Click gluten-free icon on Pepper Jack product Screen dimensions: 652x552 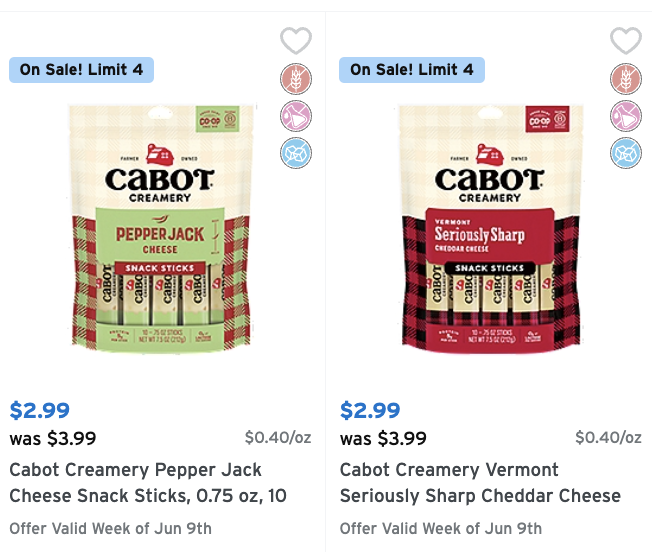[x=296, y=79]
